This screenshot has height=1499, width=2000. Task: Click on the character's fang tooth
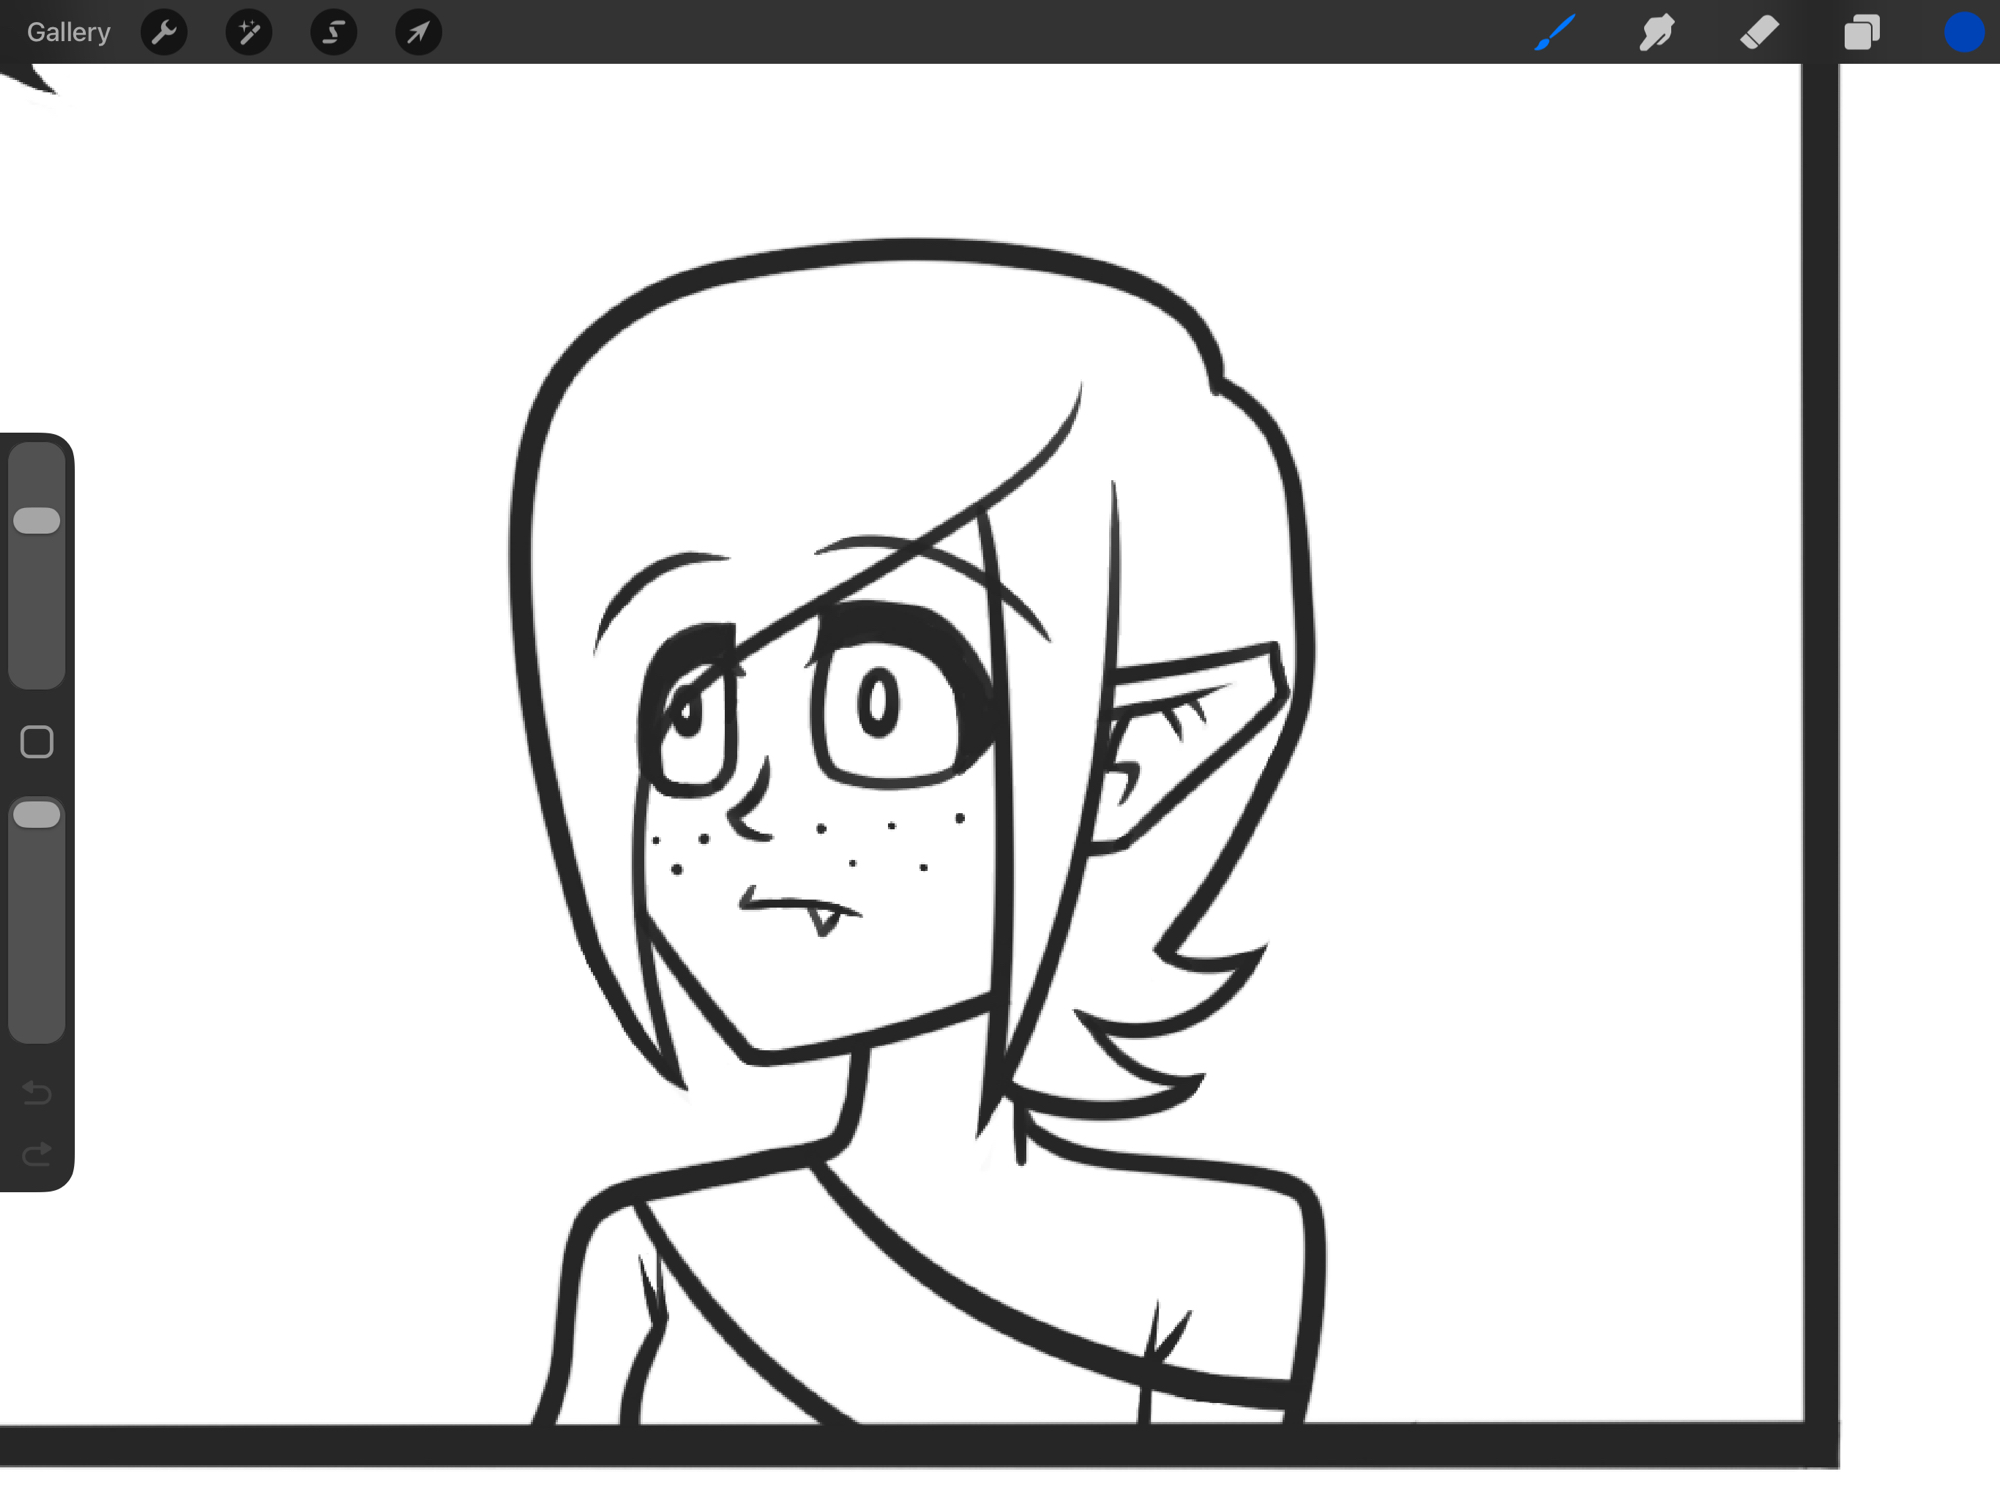coord(823,920)
